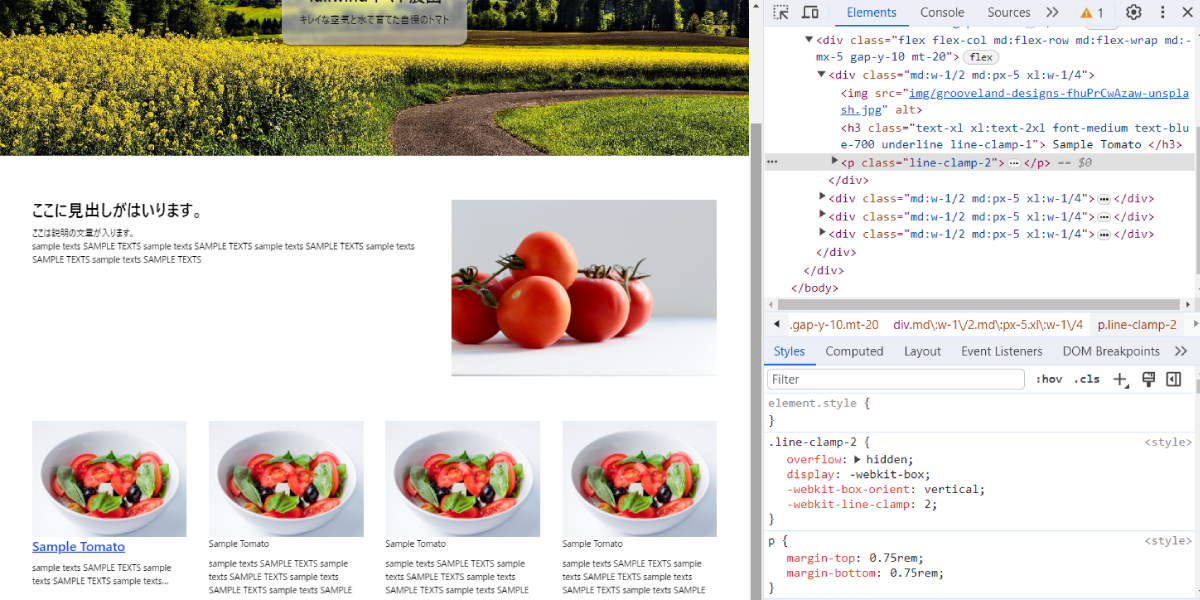Image resolution: width=1200 pixels, height=600 pixels.
Task: Click the flex badge in the DOM tree
Action: tap(980, 58)
